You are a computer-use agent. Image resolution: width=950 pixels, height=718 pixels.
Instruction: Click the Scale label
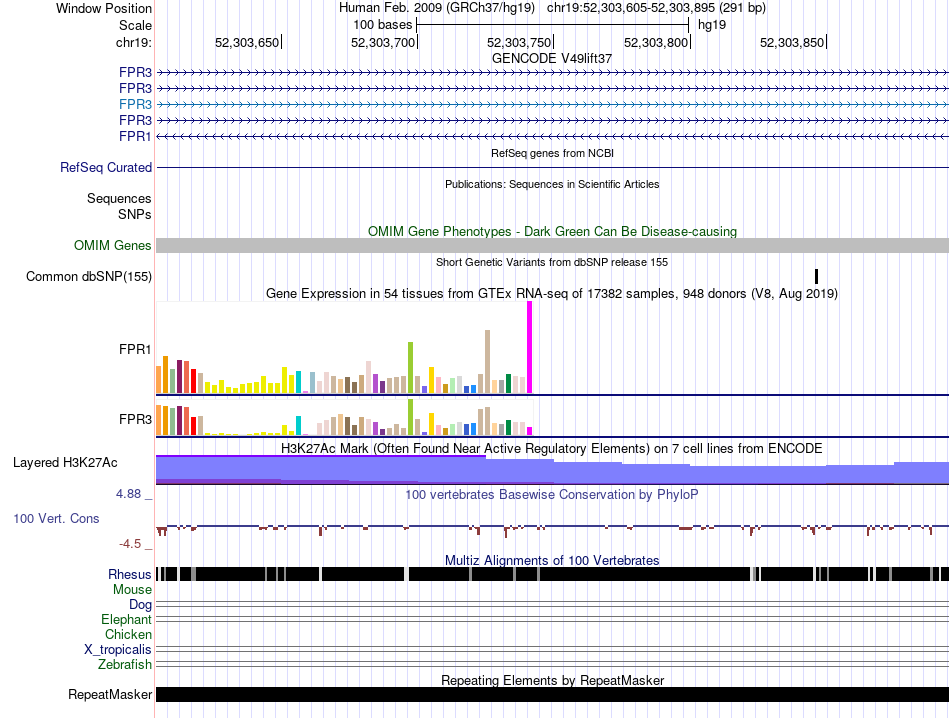click(x=135, y=25)
